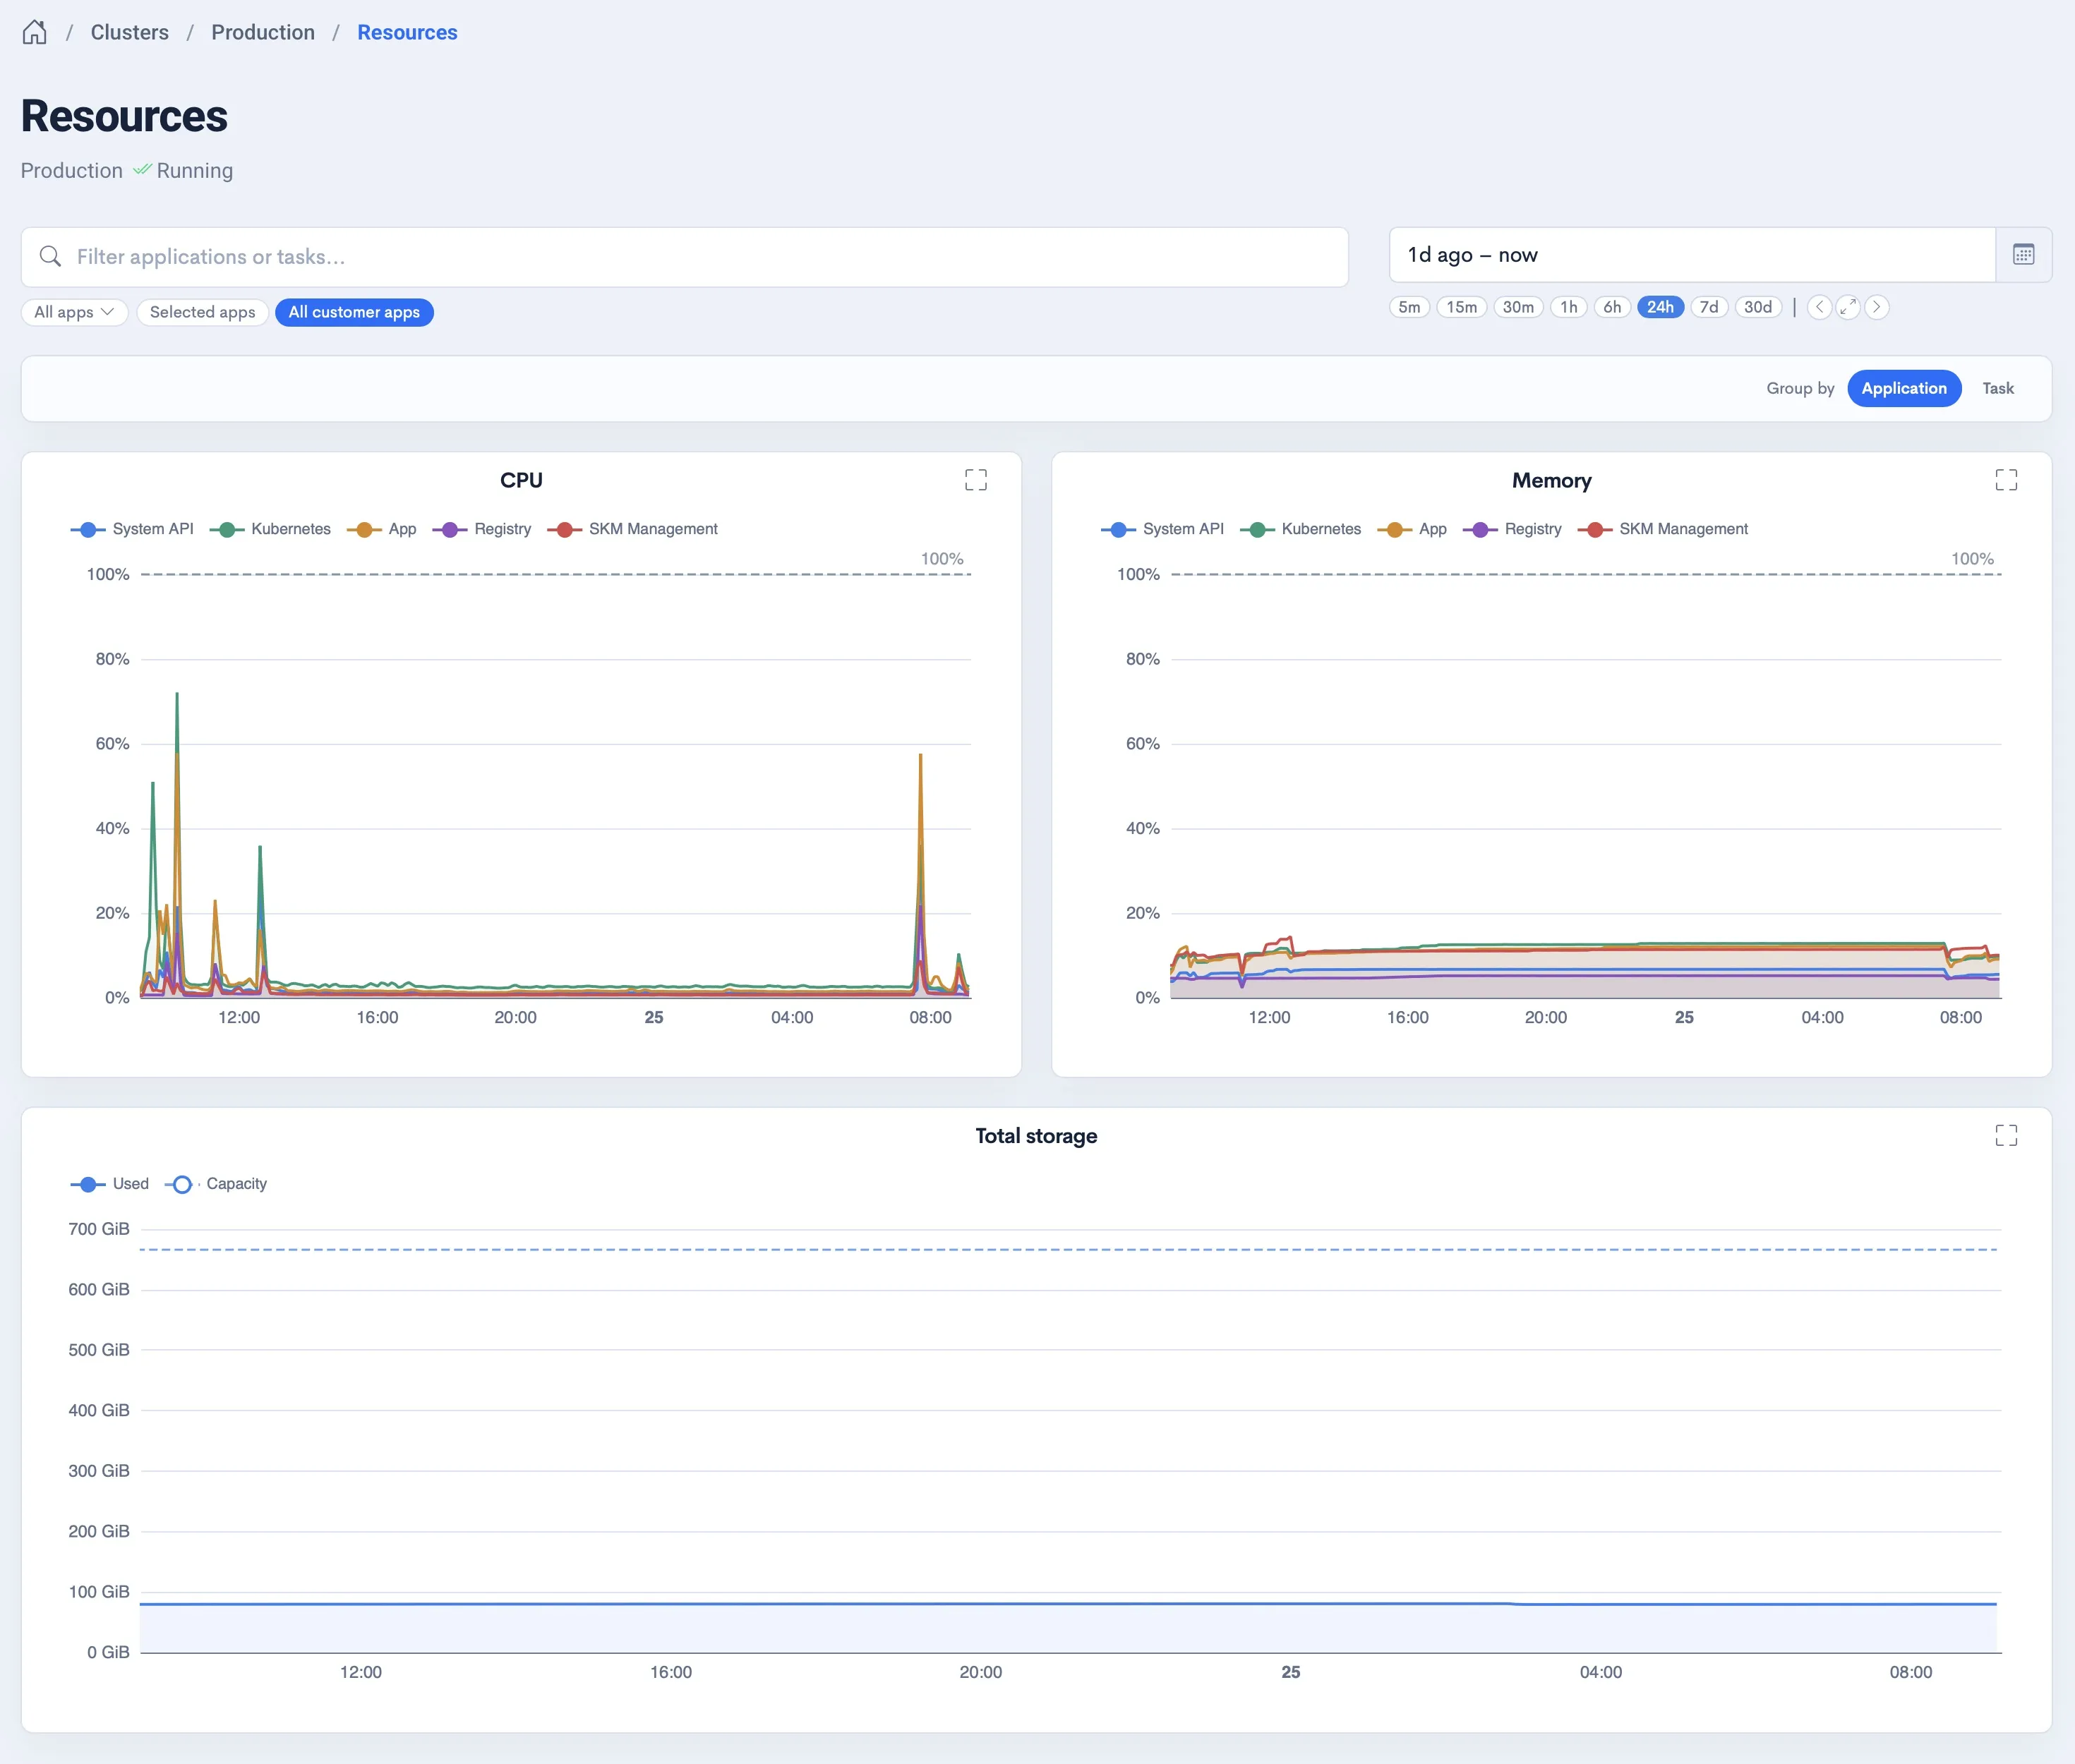The width and height of the screenshot is (2075, 1764).
Task: Click the Memory chart title
Action: [x=1551, y=480]
